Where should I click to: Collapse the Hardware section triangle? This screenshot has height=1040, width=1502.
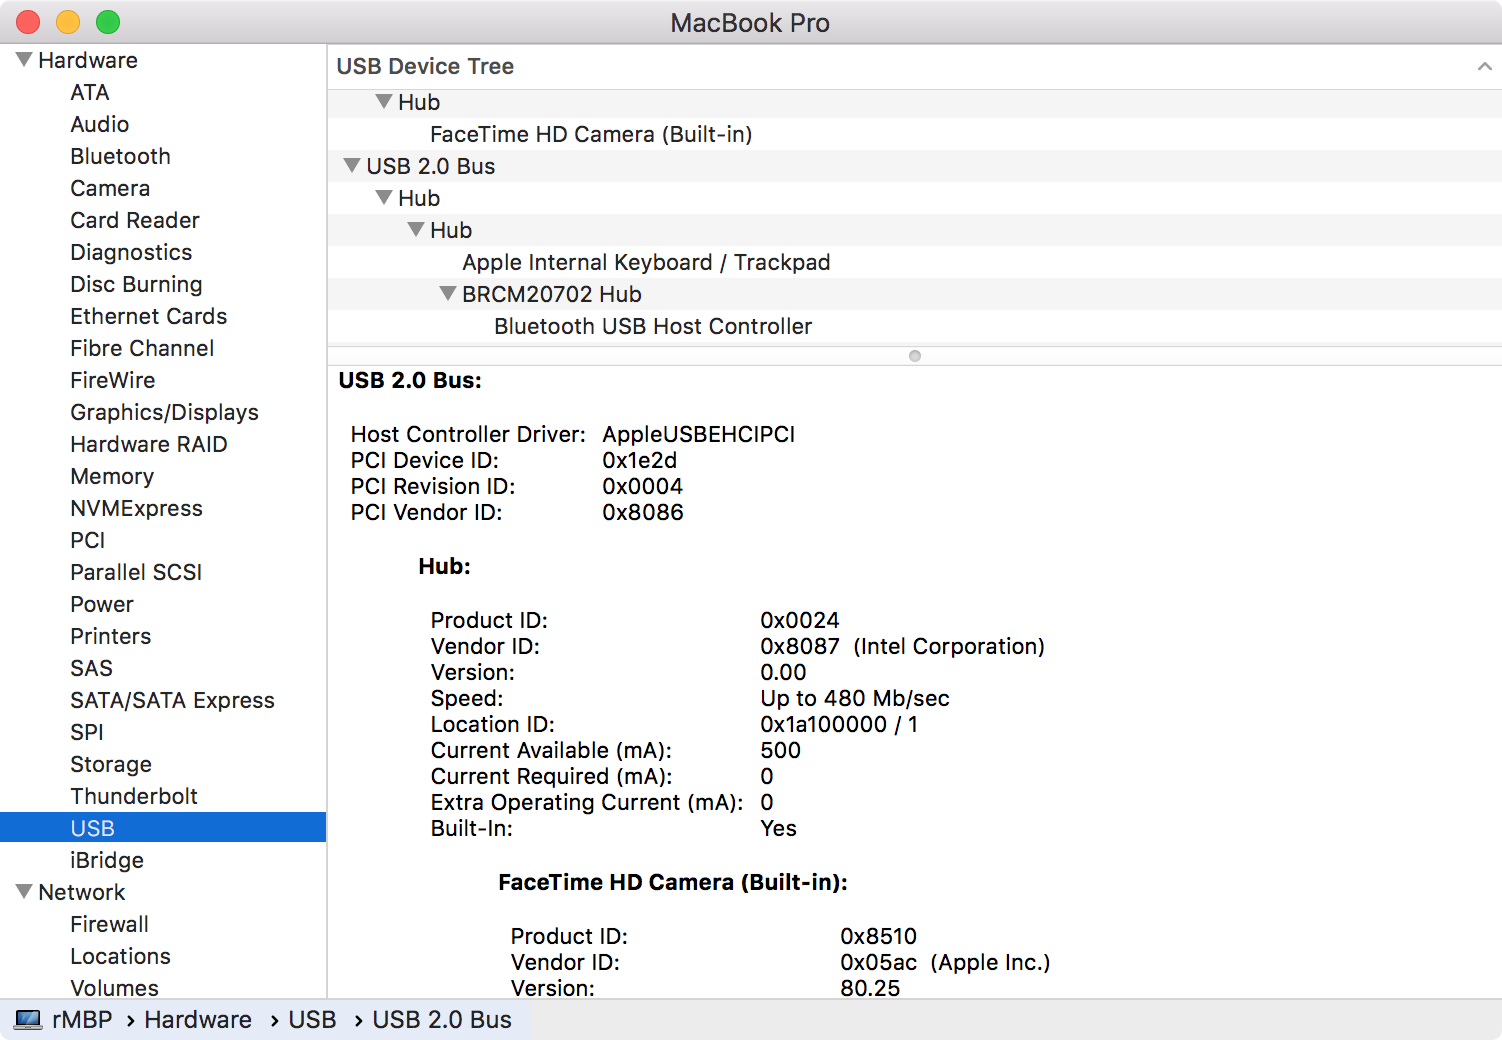(24, 60)
